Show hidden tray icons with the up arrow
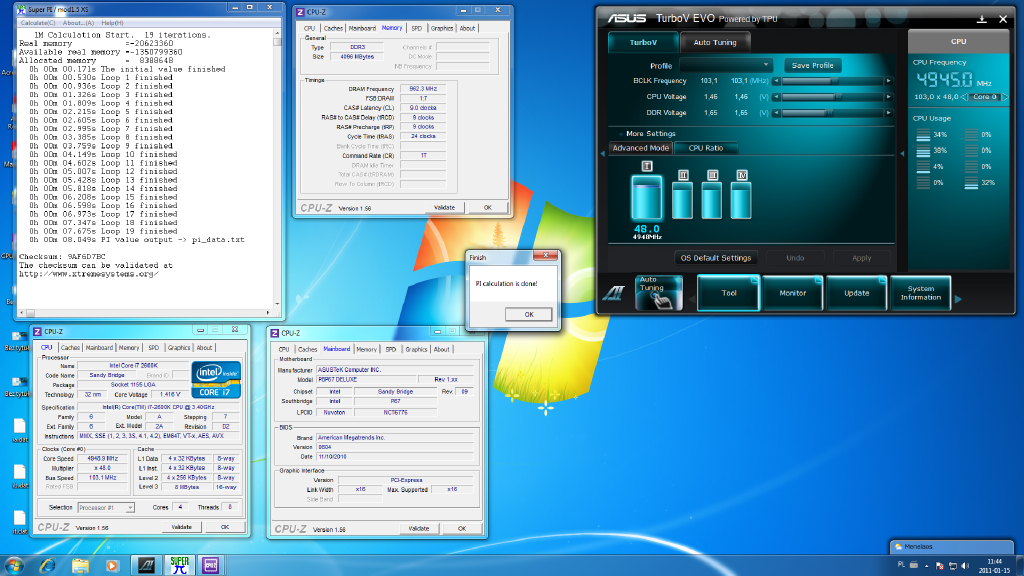 [x=926, y=566]
